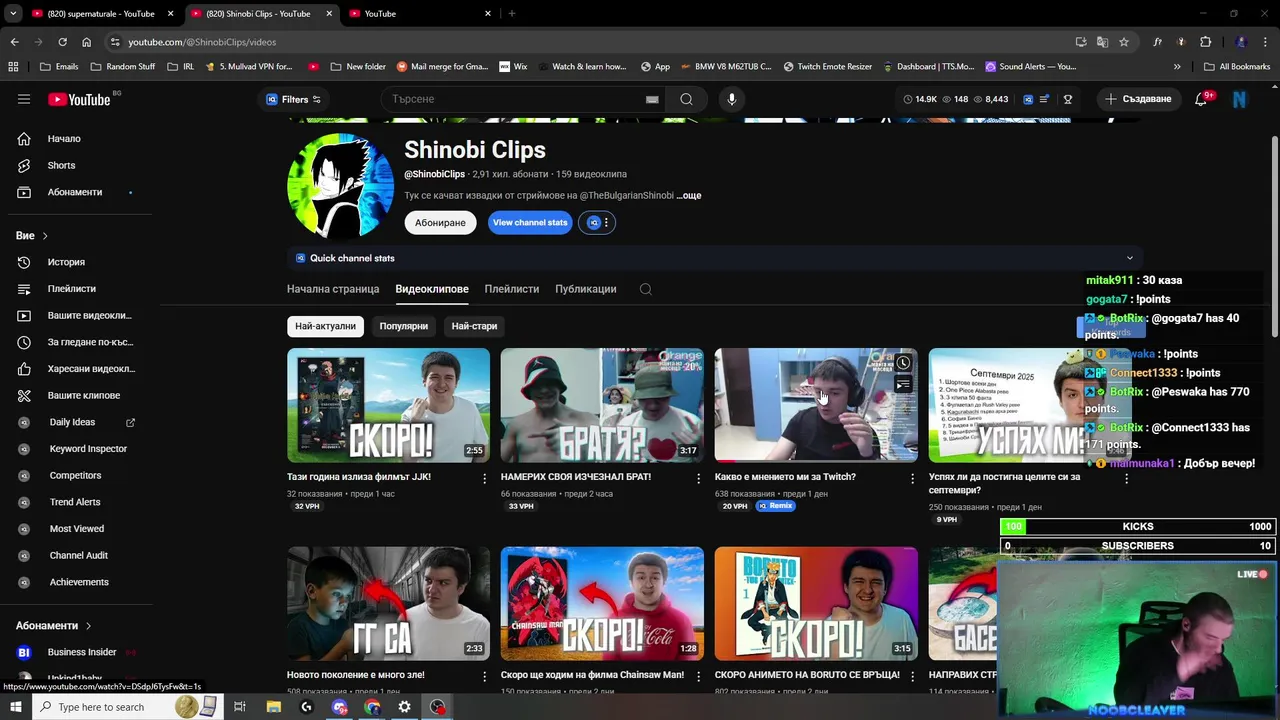Expand channel description with '...още'
Image resolution: width=1280 pixels, height=720 pixels.
[689, 196]
